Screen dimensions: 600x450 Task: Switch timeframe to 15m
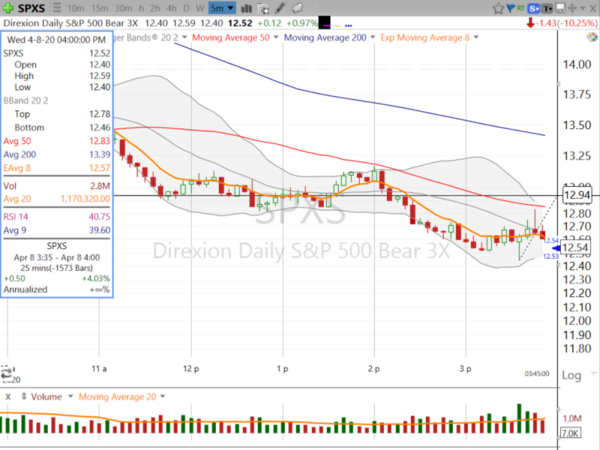tap(99, 8)
